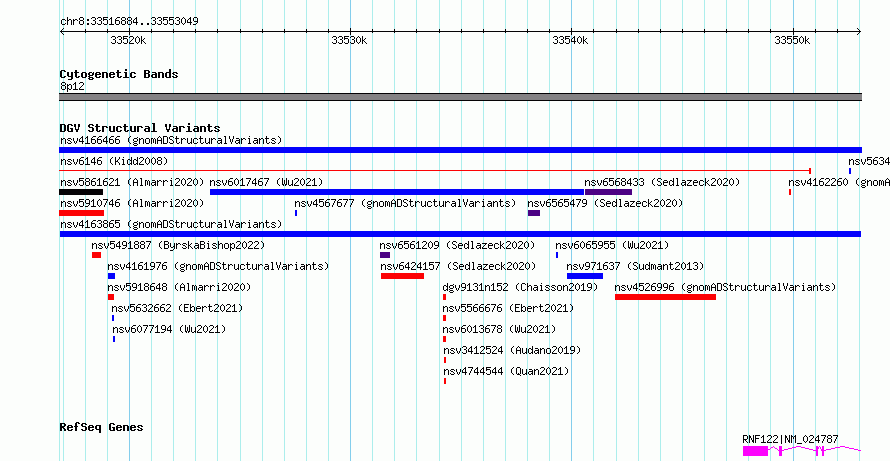Click the magenta RNF122 gene exon block

pos(755,451)
